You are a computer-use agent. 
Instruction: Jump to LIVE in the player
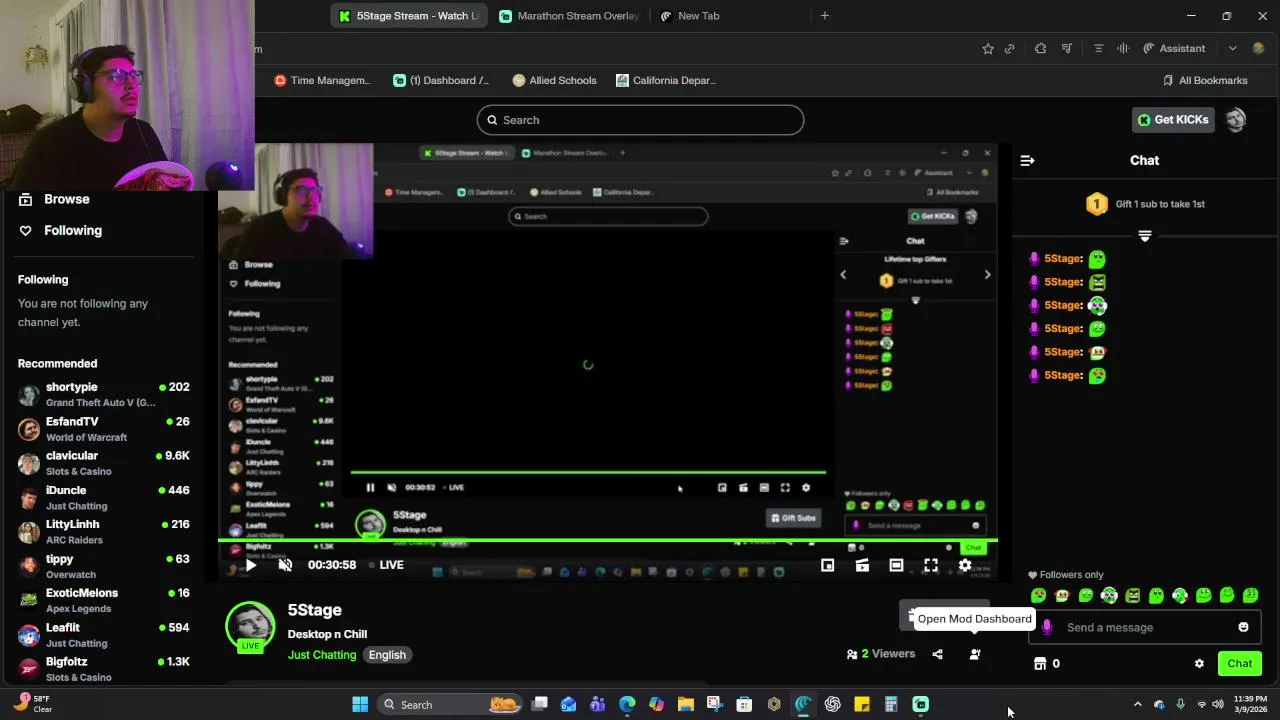point(386,565)
